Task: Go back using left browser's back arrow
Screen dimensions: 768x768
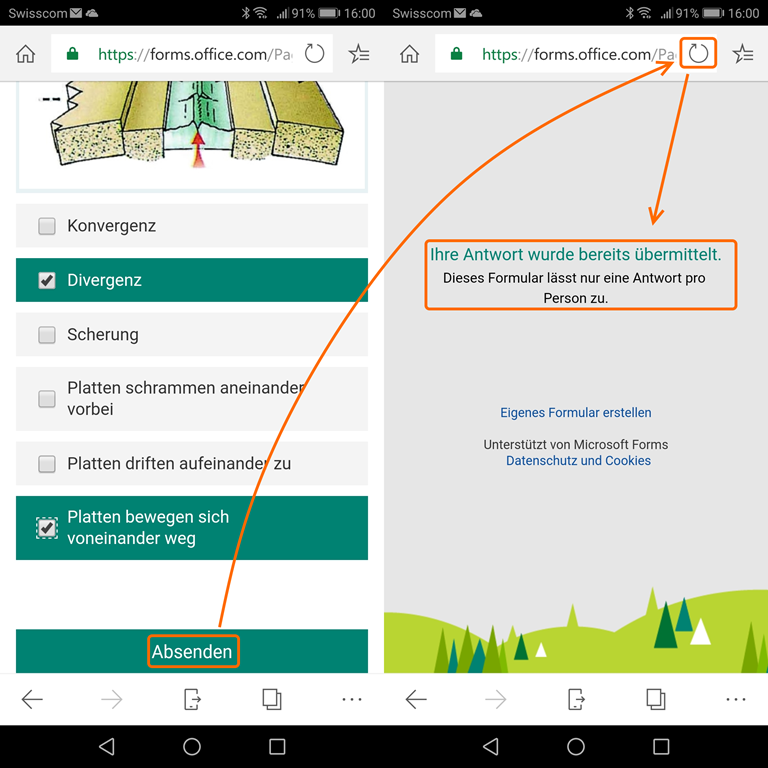Action: point(32,699)
